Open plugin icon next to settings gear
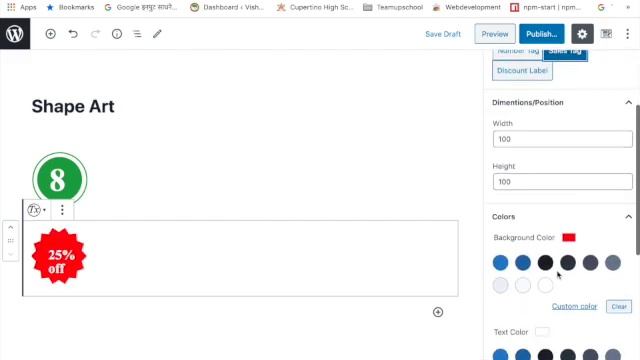Image resolution: width=640 pixels, height=360 pixels. (x=606, y=34)
